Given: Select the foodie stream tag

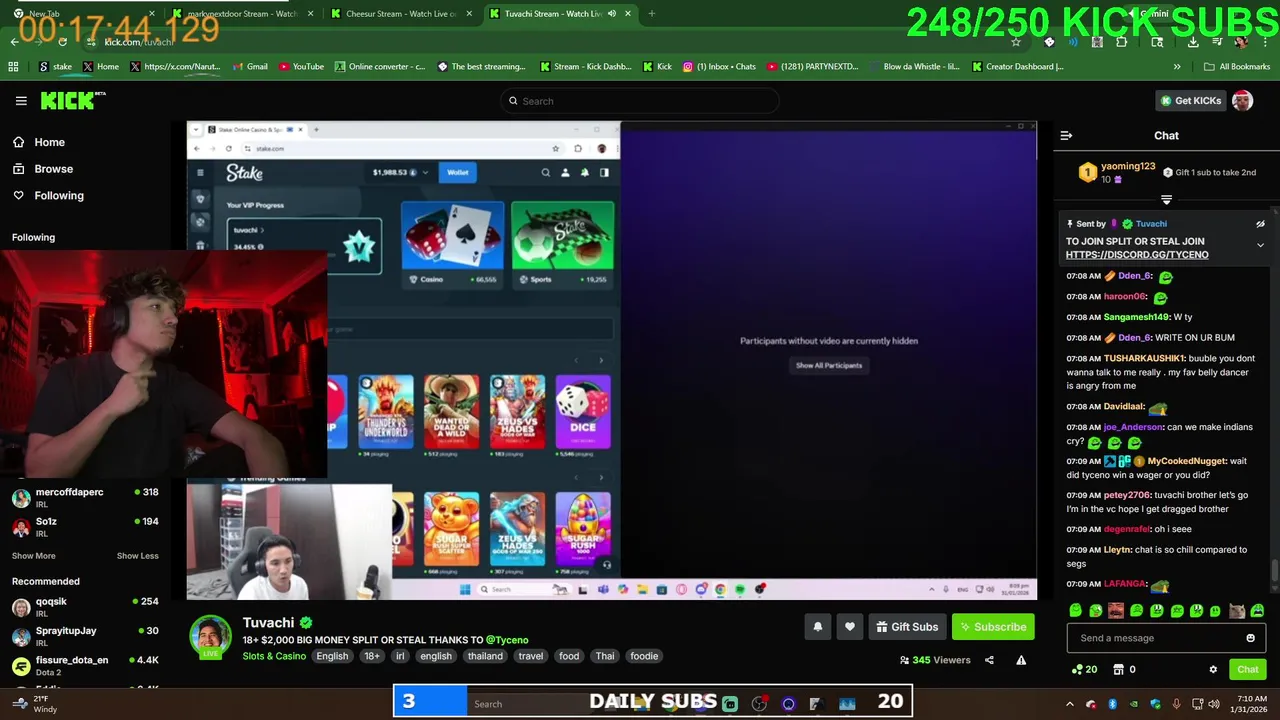Looking at the screenshot, I should coord(644,657).
